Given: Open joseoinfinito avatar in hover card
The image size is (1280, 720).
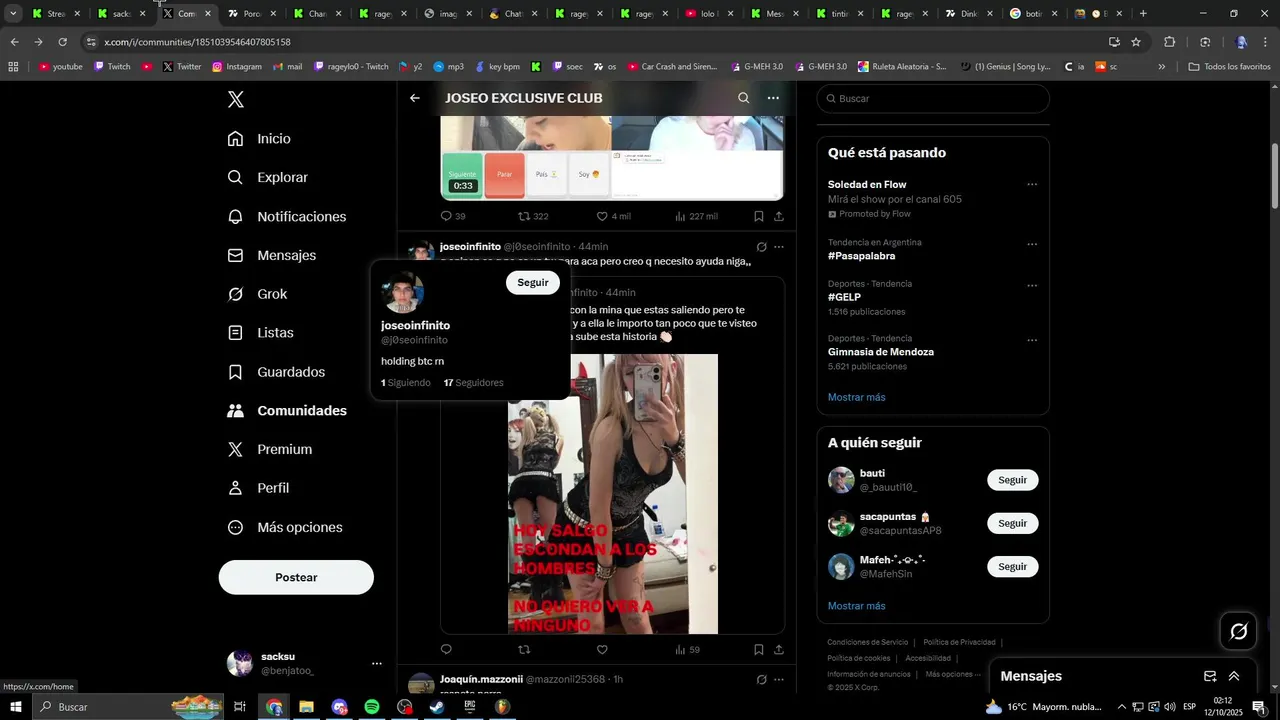Looking at the screenshot, I should point(403,292).
